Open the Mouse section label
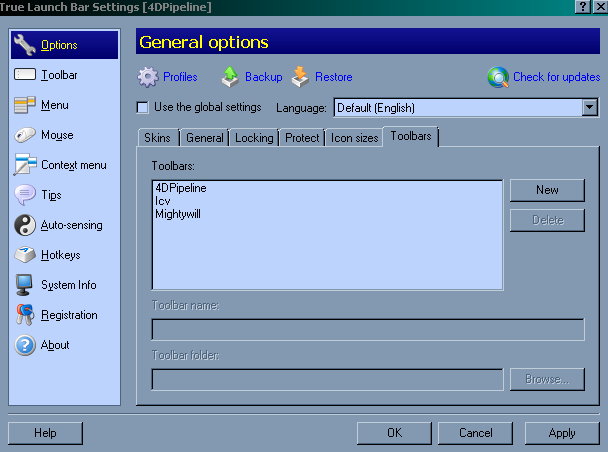This screenshot has height=452, width=608. point(57,135)
